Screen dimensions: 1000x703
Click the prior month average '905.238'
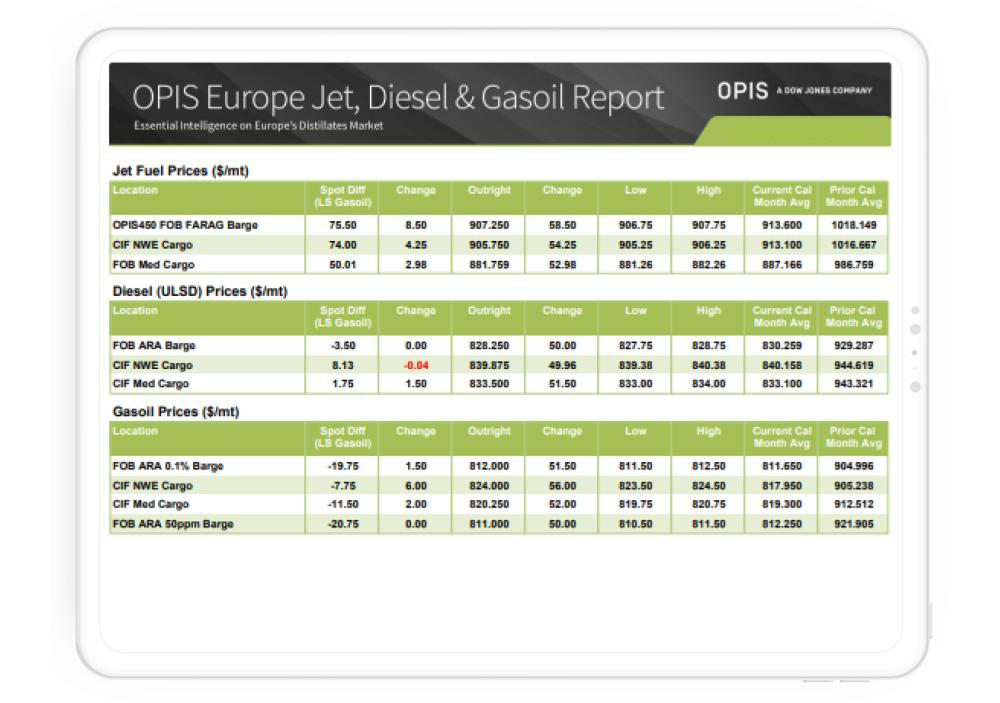pyautogui.click(x=853, y=486)
